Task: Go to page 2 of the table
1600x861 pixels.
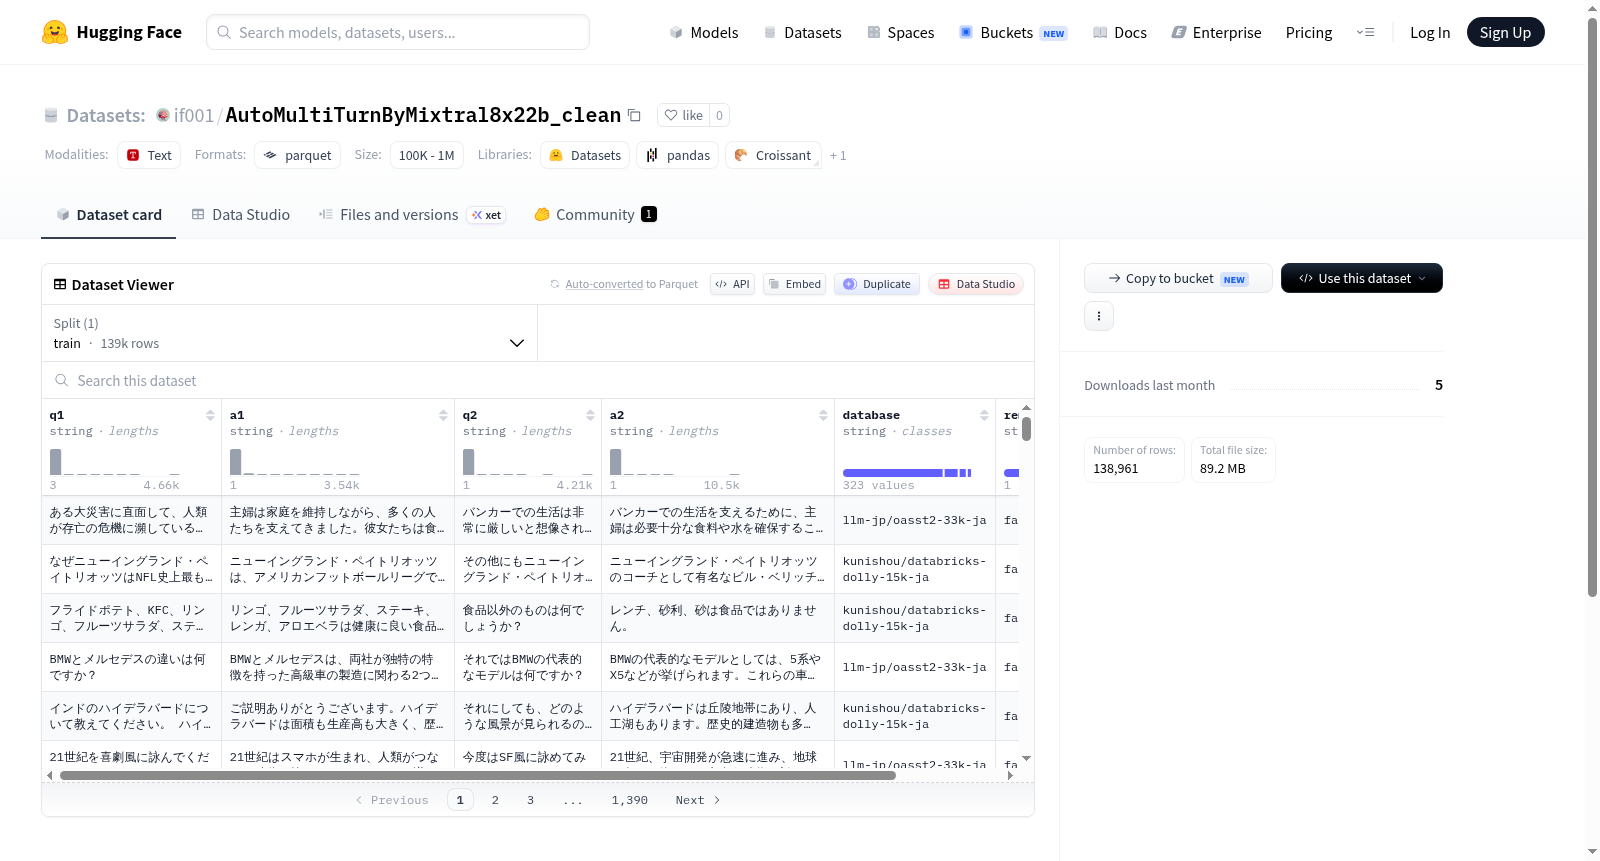Action: pos(495,800)
